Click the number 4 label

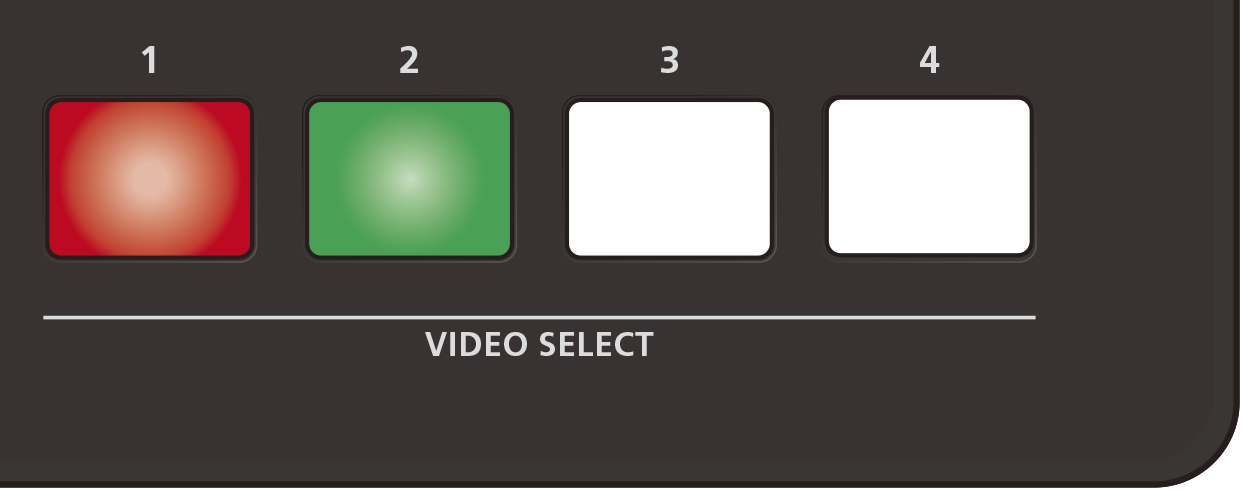click(929, 61)
